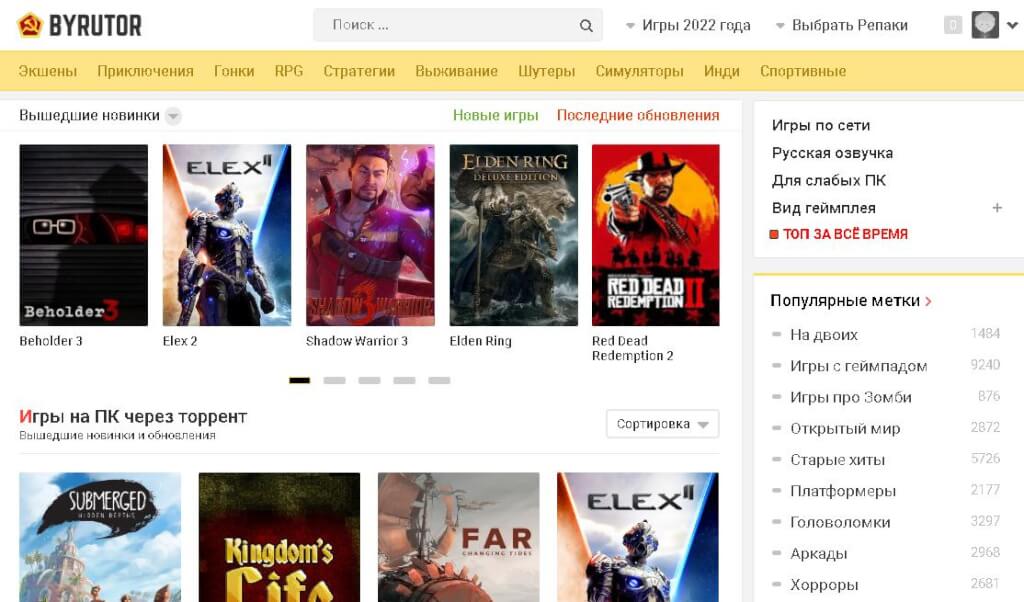Expand the Вышедшие новинки arrow
1024x602 pixels.
pyautogui.click(x=173, y=116)
